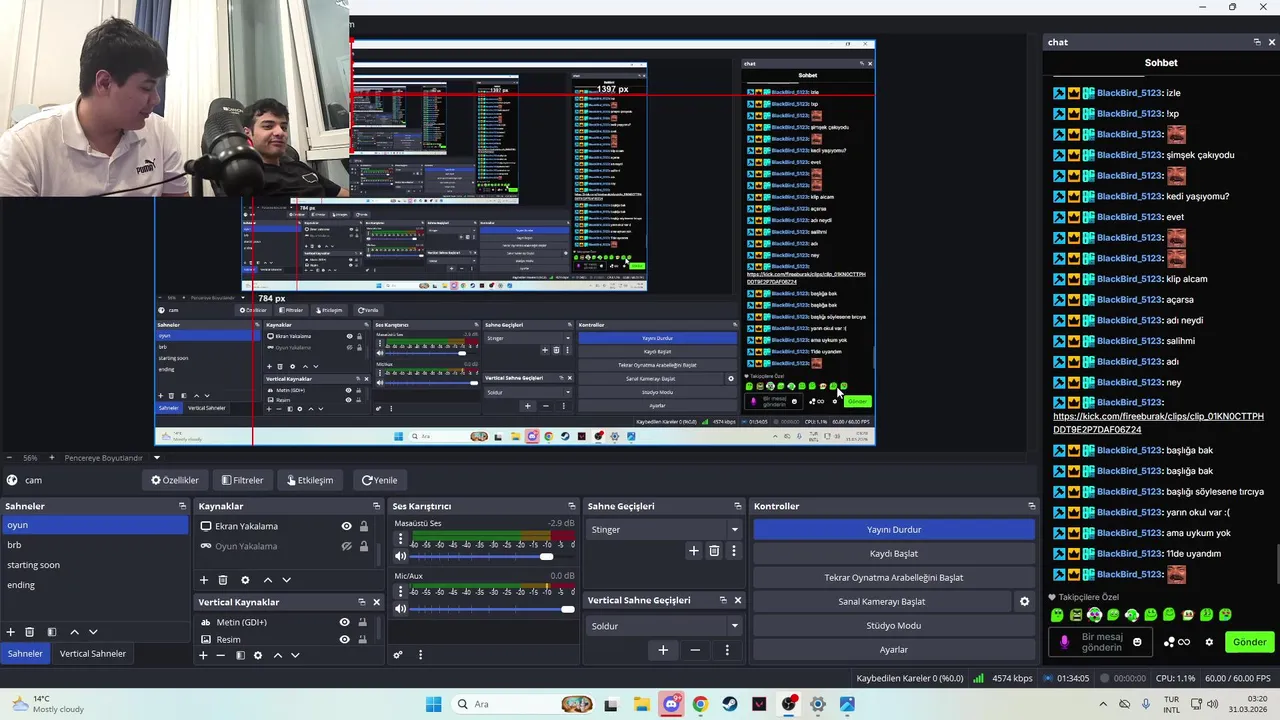Viewport: 1280px width, 720px height.
Task: Open audio mixer three-dot menu at bottom
Action: tap(420, 655)
